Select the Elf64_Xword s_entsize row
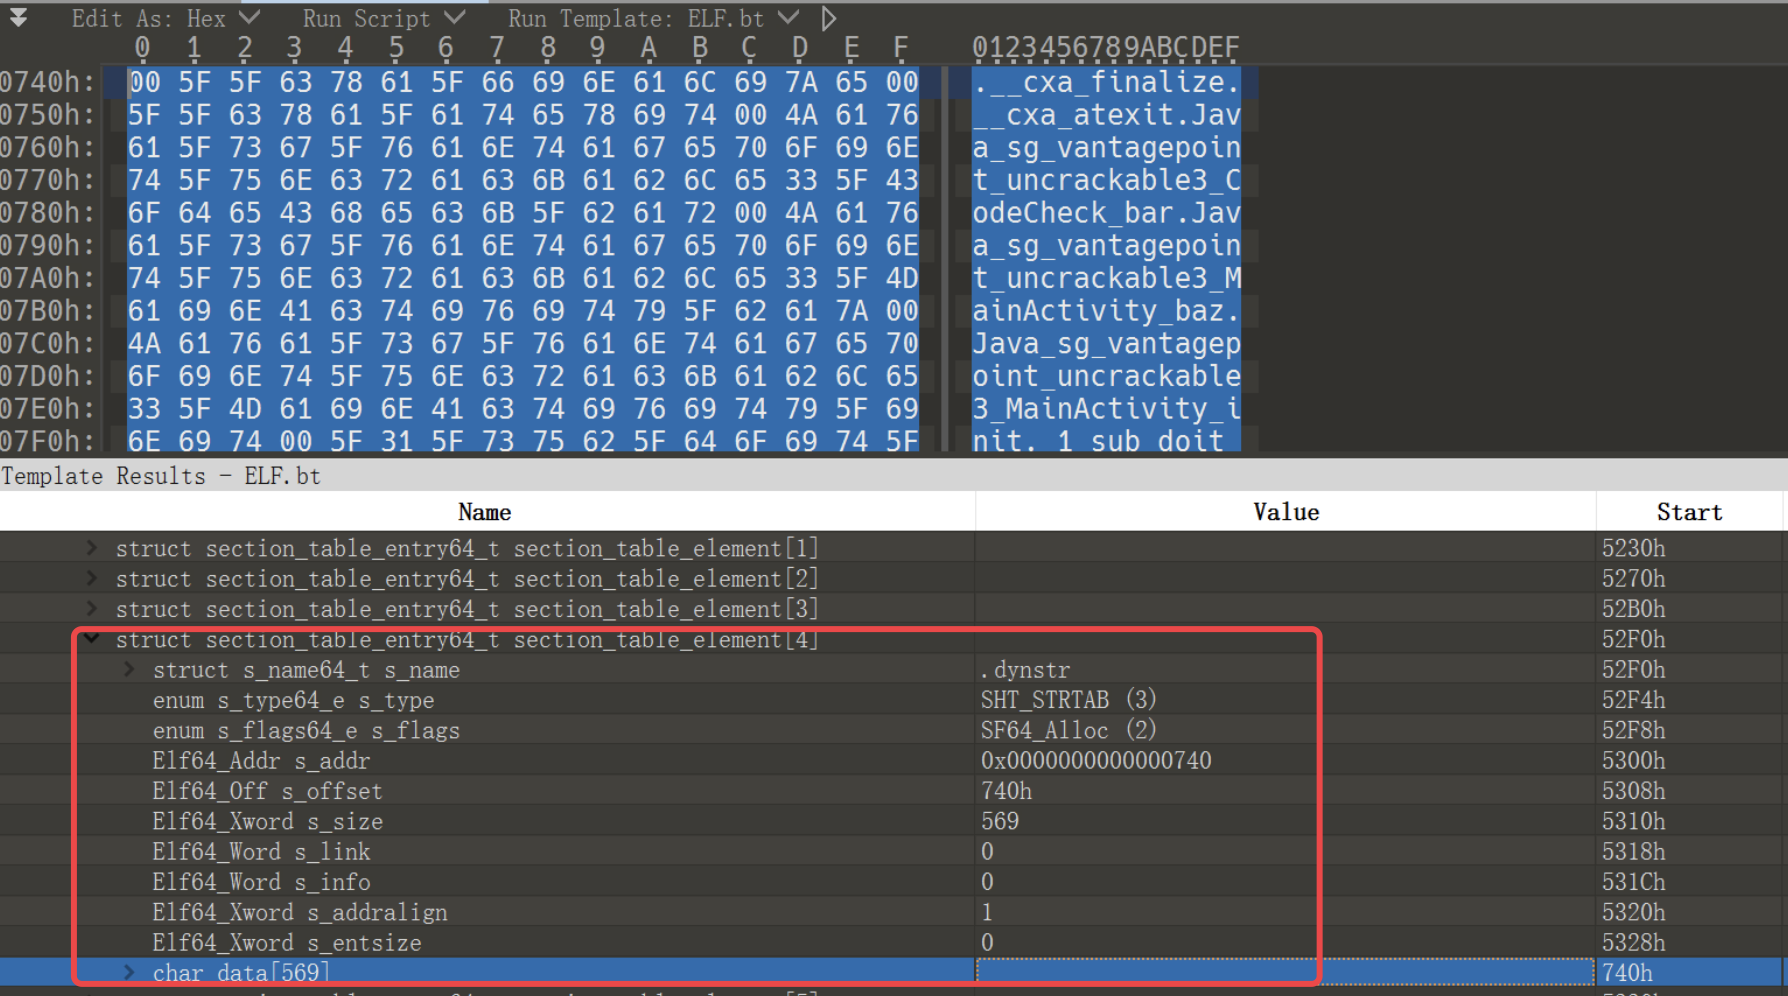Image resolution: width=1788 pixels, height=996 pixels. (x=892, y=942)
